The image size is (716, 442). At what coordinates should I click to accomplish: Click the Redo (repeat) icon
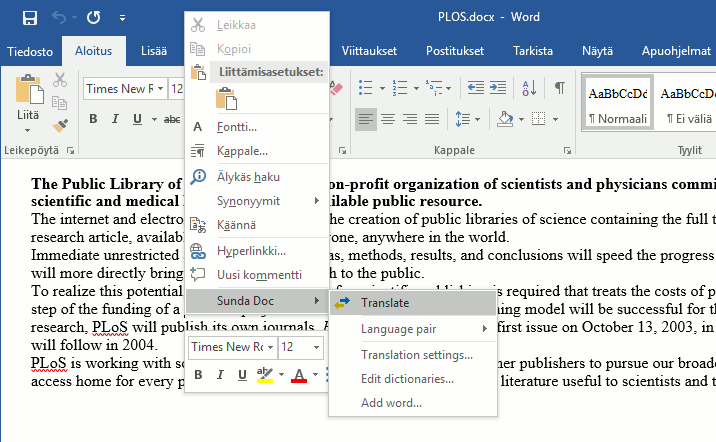(x=94, y=18)
